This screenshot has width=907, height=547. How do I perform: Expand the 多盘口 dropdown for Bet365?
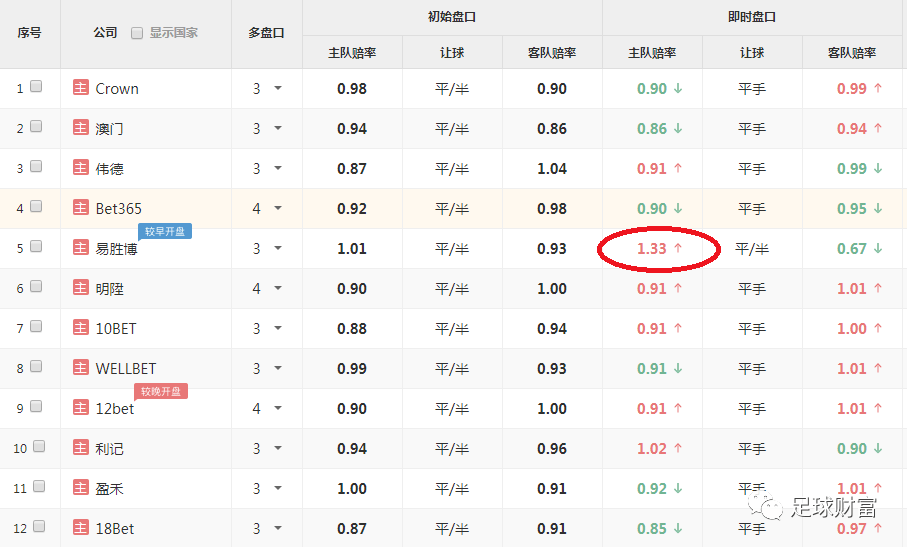(x=278, y=208)
